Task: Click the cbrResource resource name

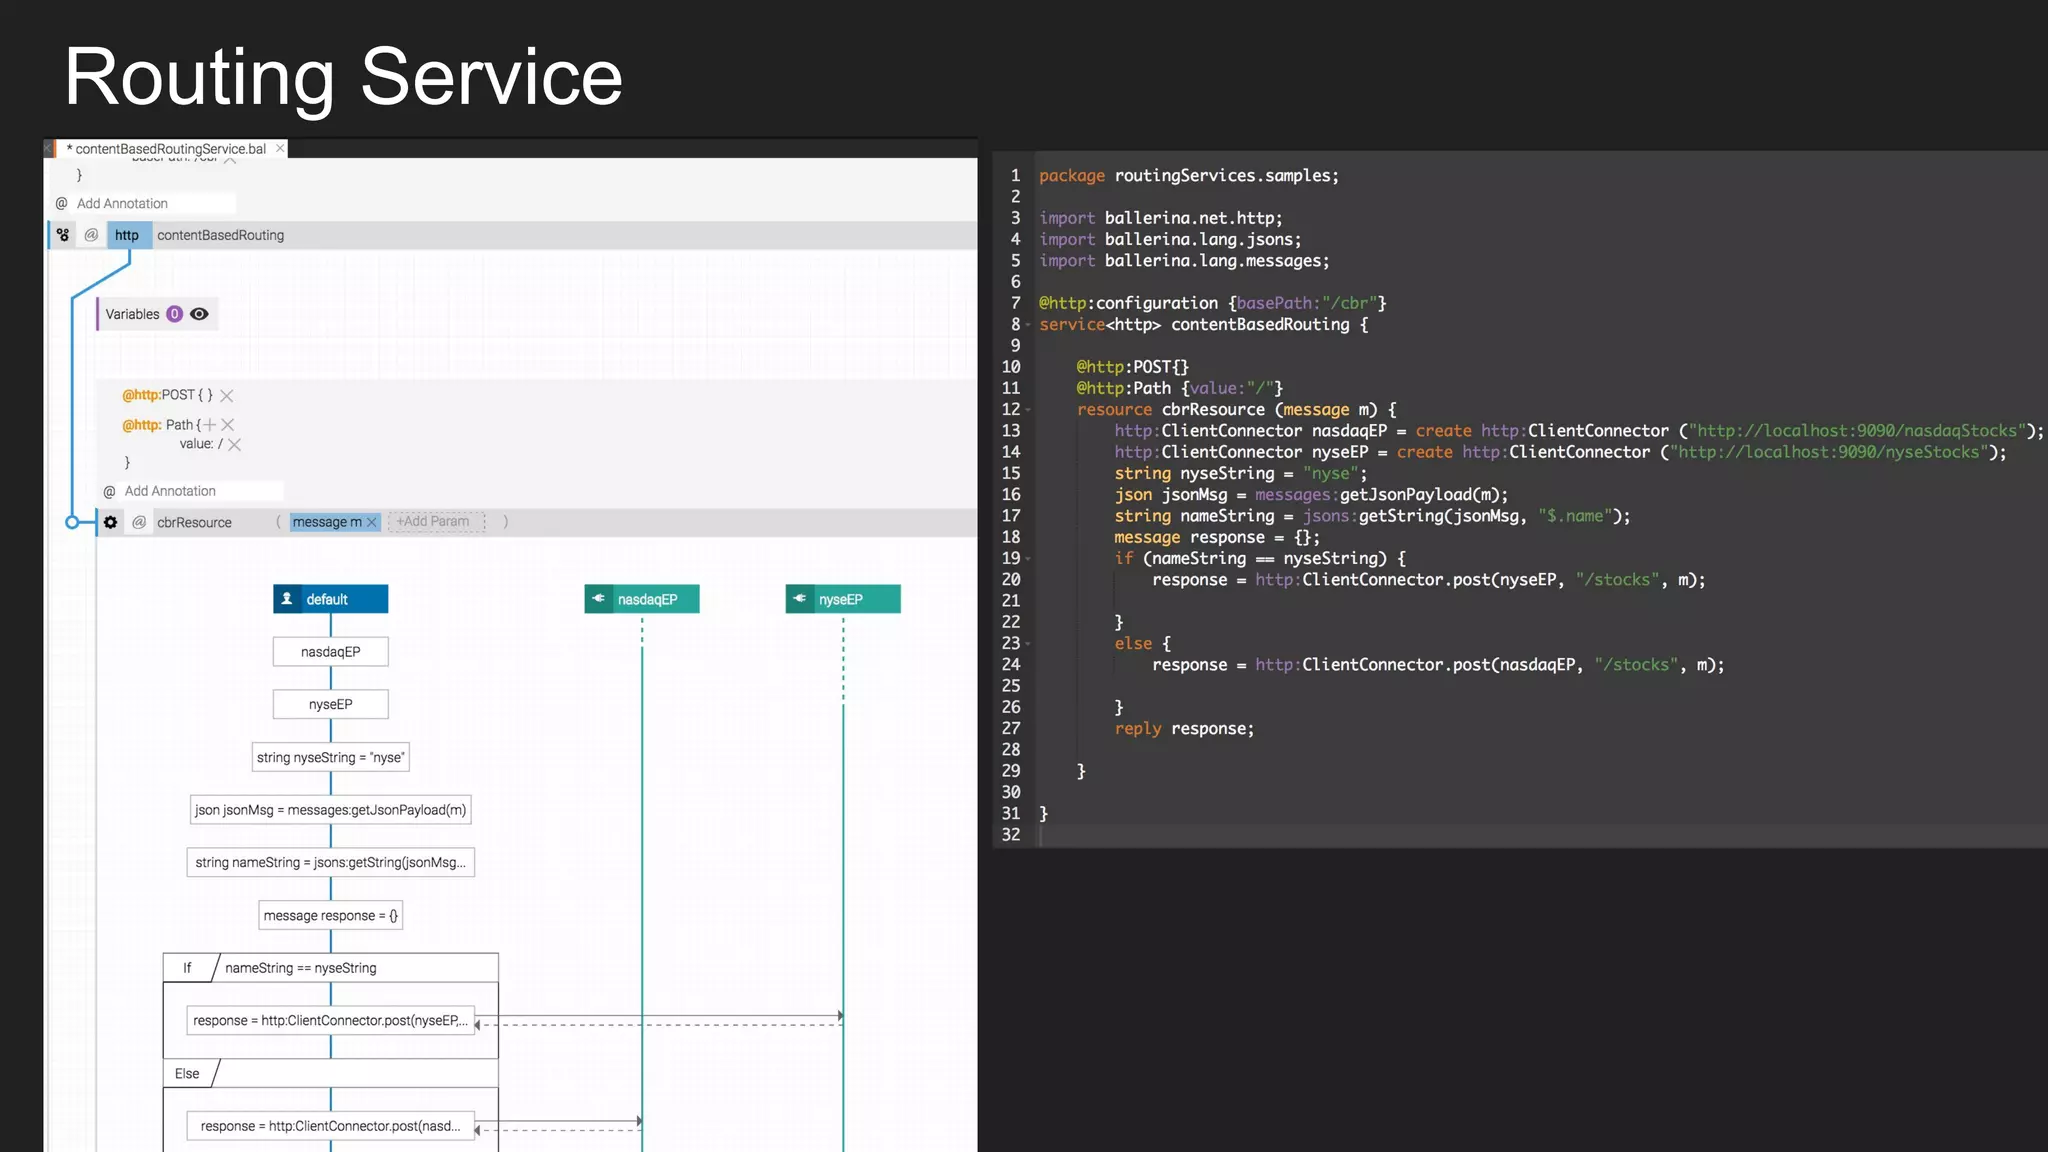Action: click(x=194, y=522)
